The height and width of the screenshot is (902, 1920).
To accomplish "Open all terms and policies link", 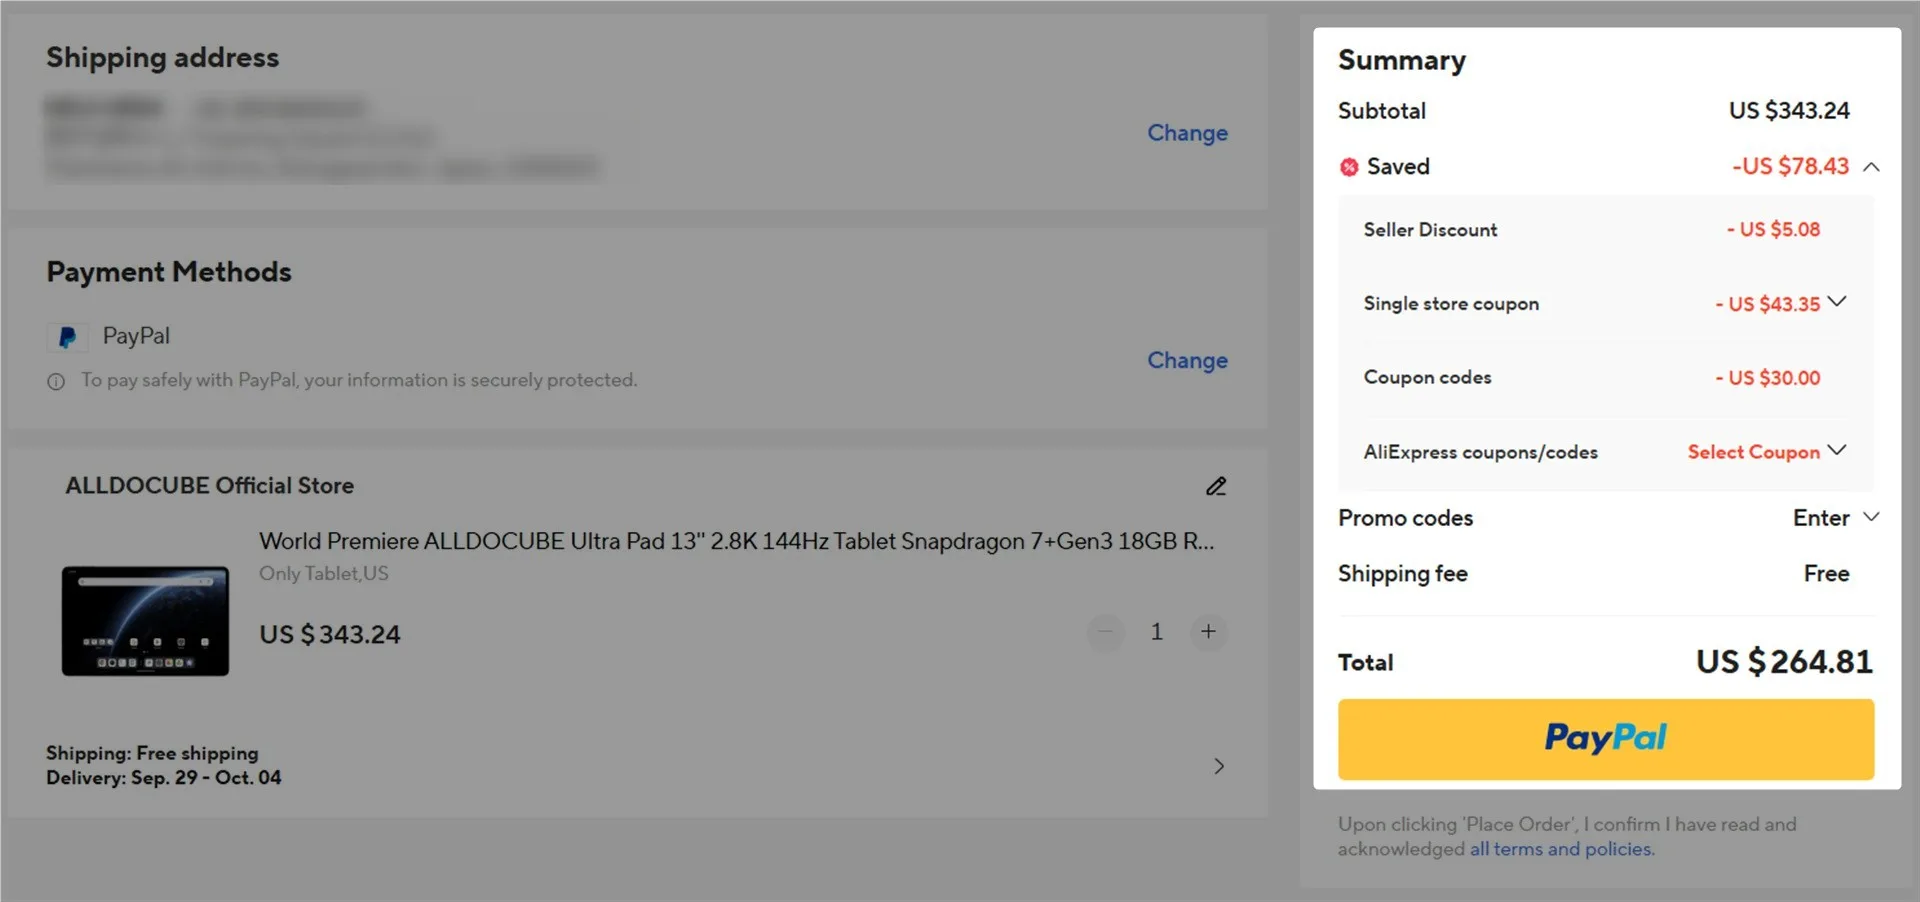I will click(x=1562, y=849).
